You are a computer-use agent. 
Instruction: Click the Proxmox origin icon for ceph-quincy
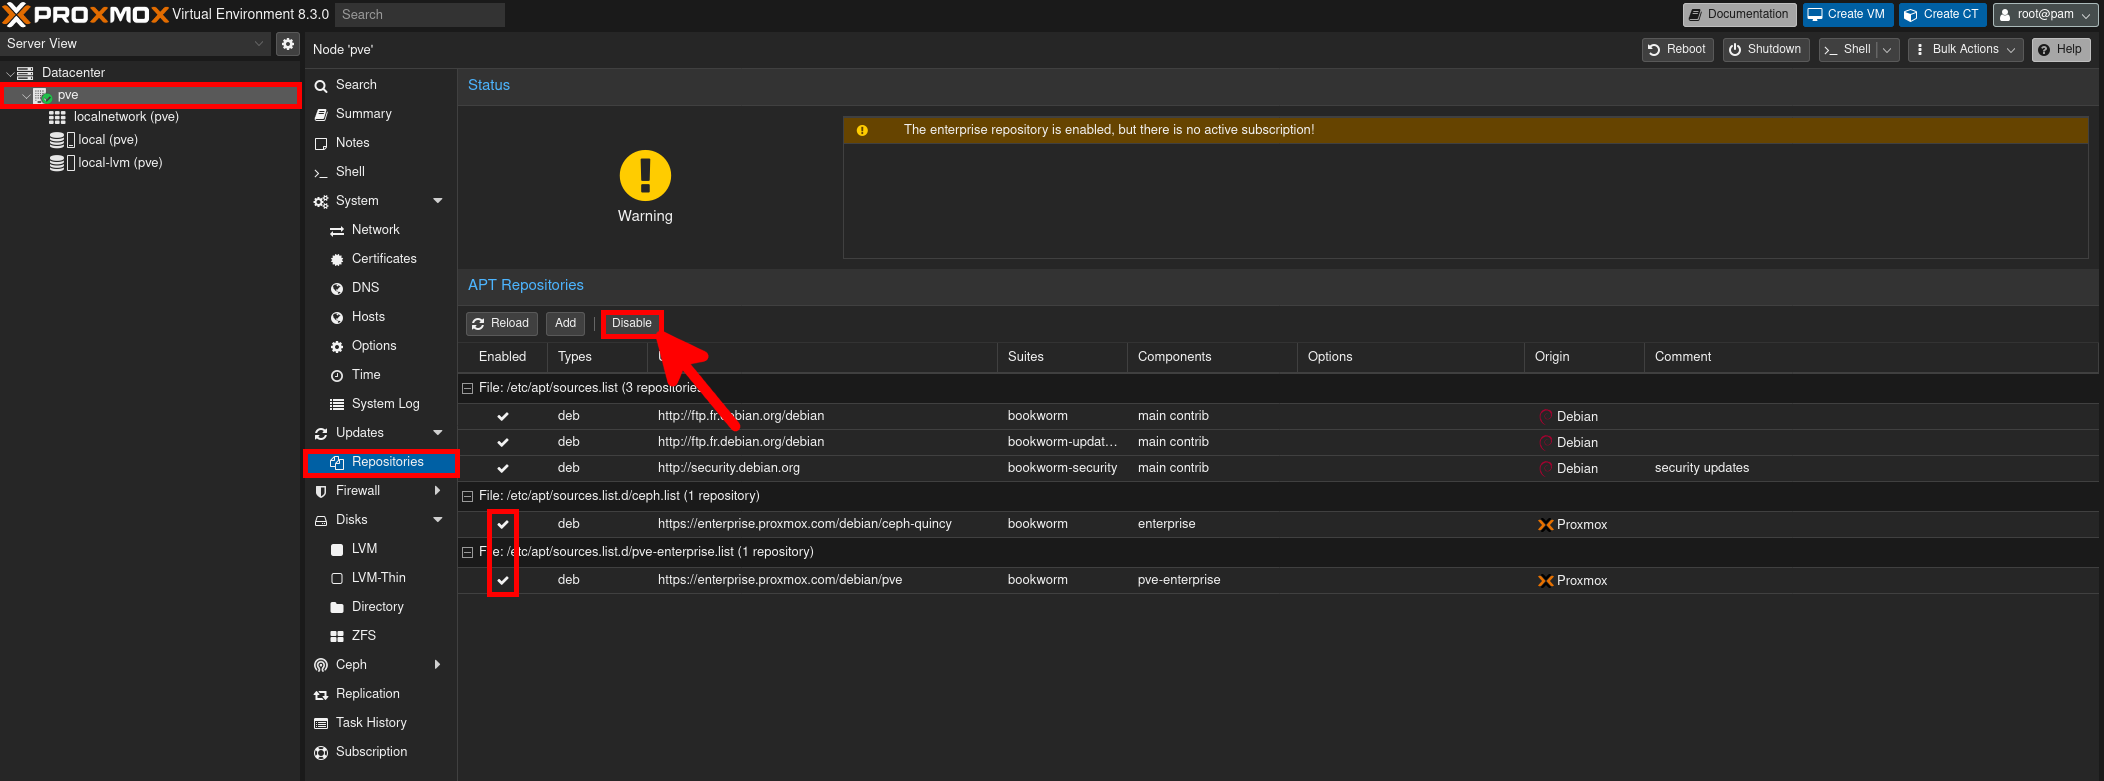[1546, 525]
